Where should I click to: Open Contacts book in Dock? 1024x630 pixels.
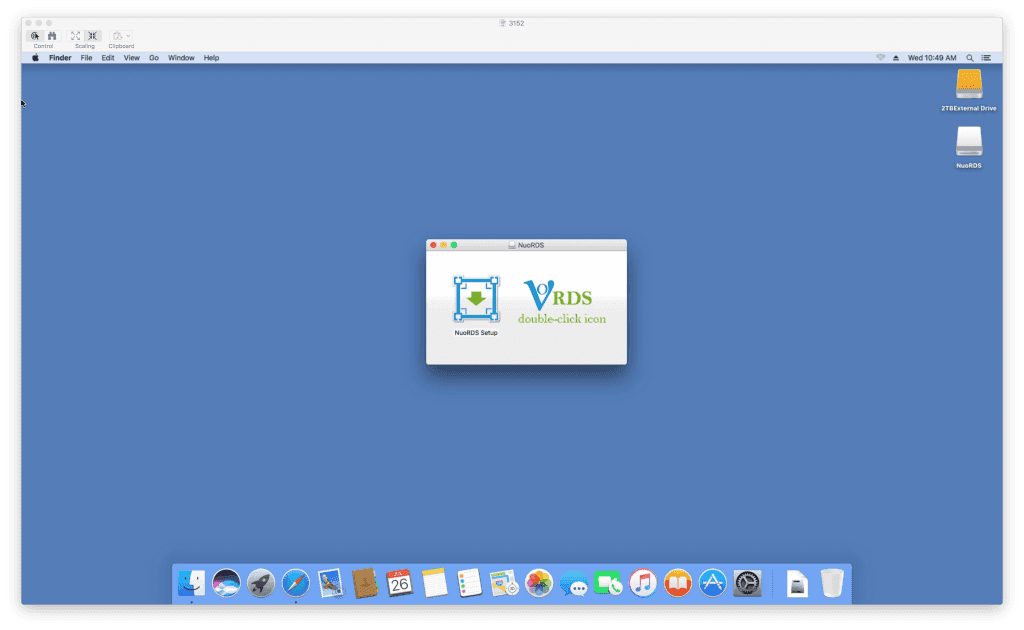(365, 583)
